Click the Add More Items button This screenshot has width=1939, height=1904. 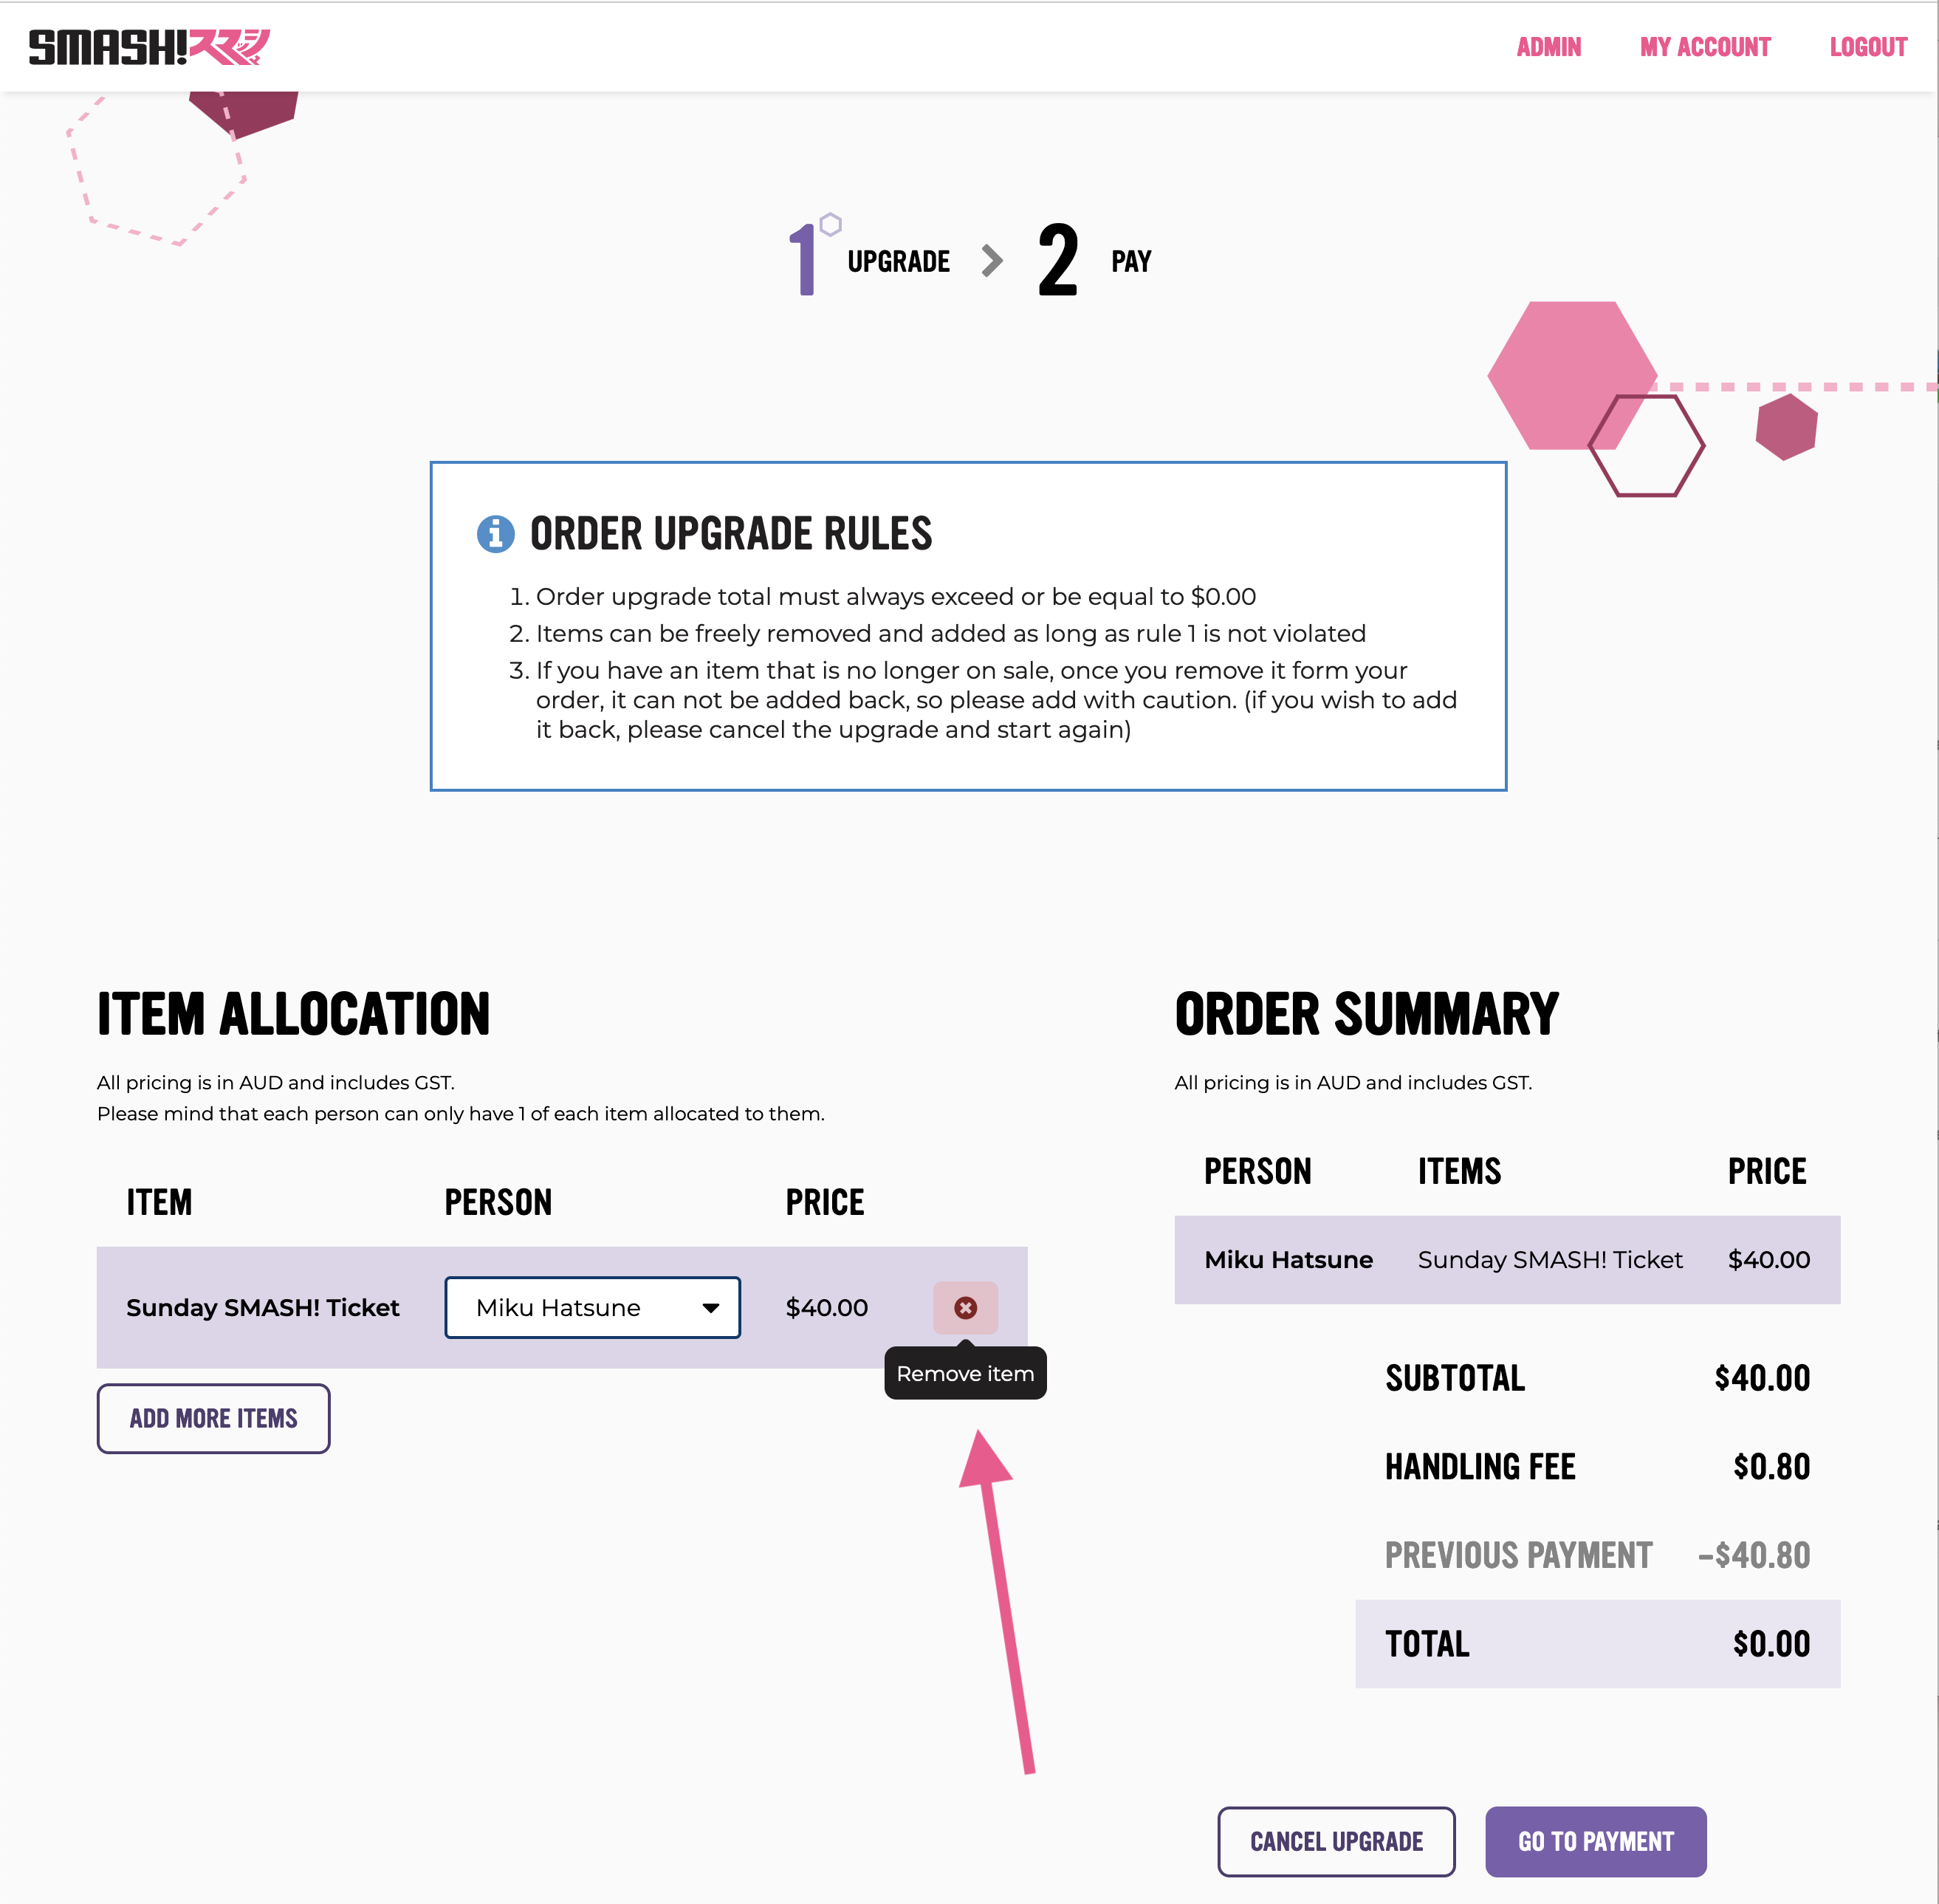214,1418
